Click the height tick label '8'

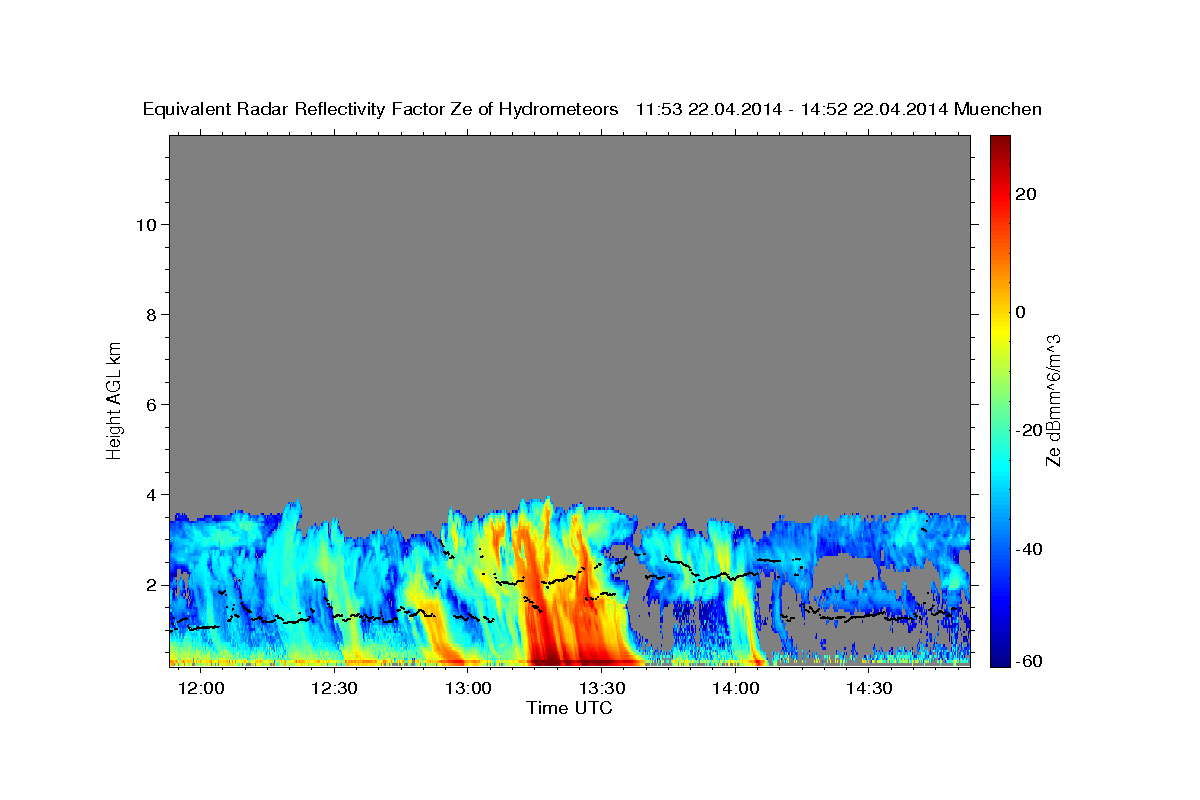(x=152, y=314)
